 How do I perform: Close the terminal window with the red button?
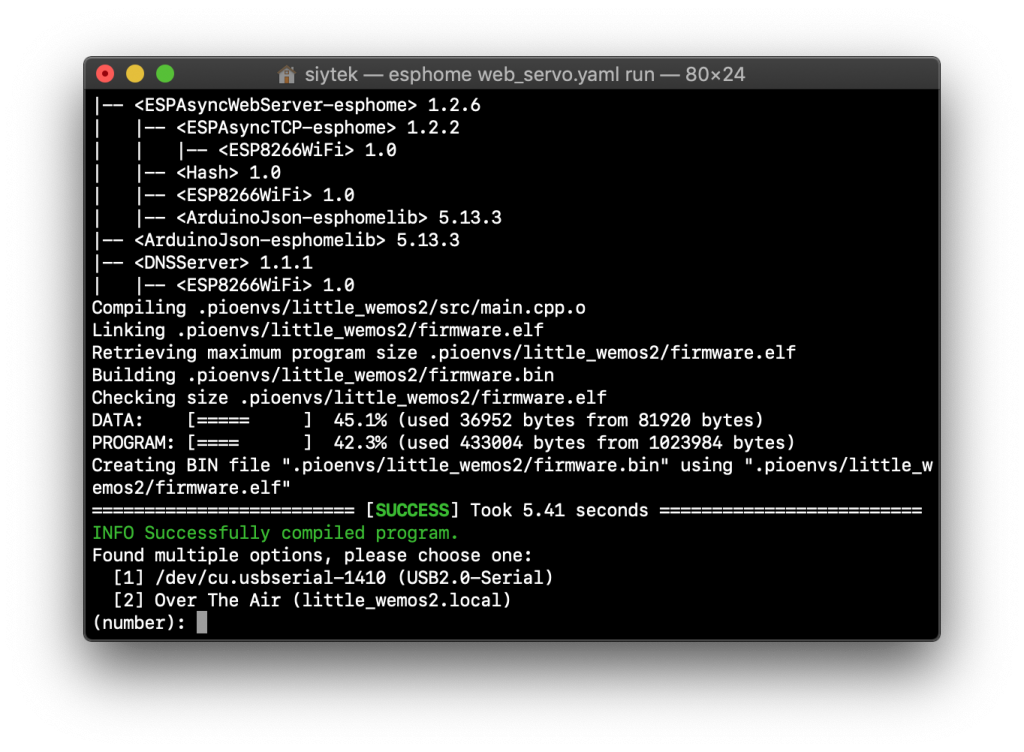point(105,74)
